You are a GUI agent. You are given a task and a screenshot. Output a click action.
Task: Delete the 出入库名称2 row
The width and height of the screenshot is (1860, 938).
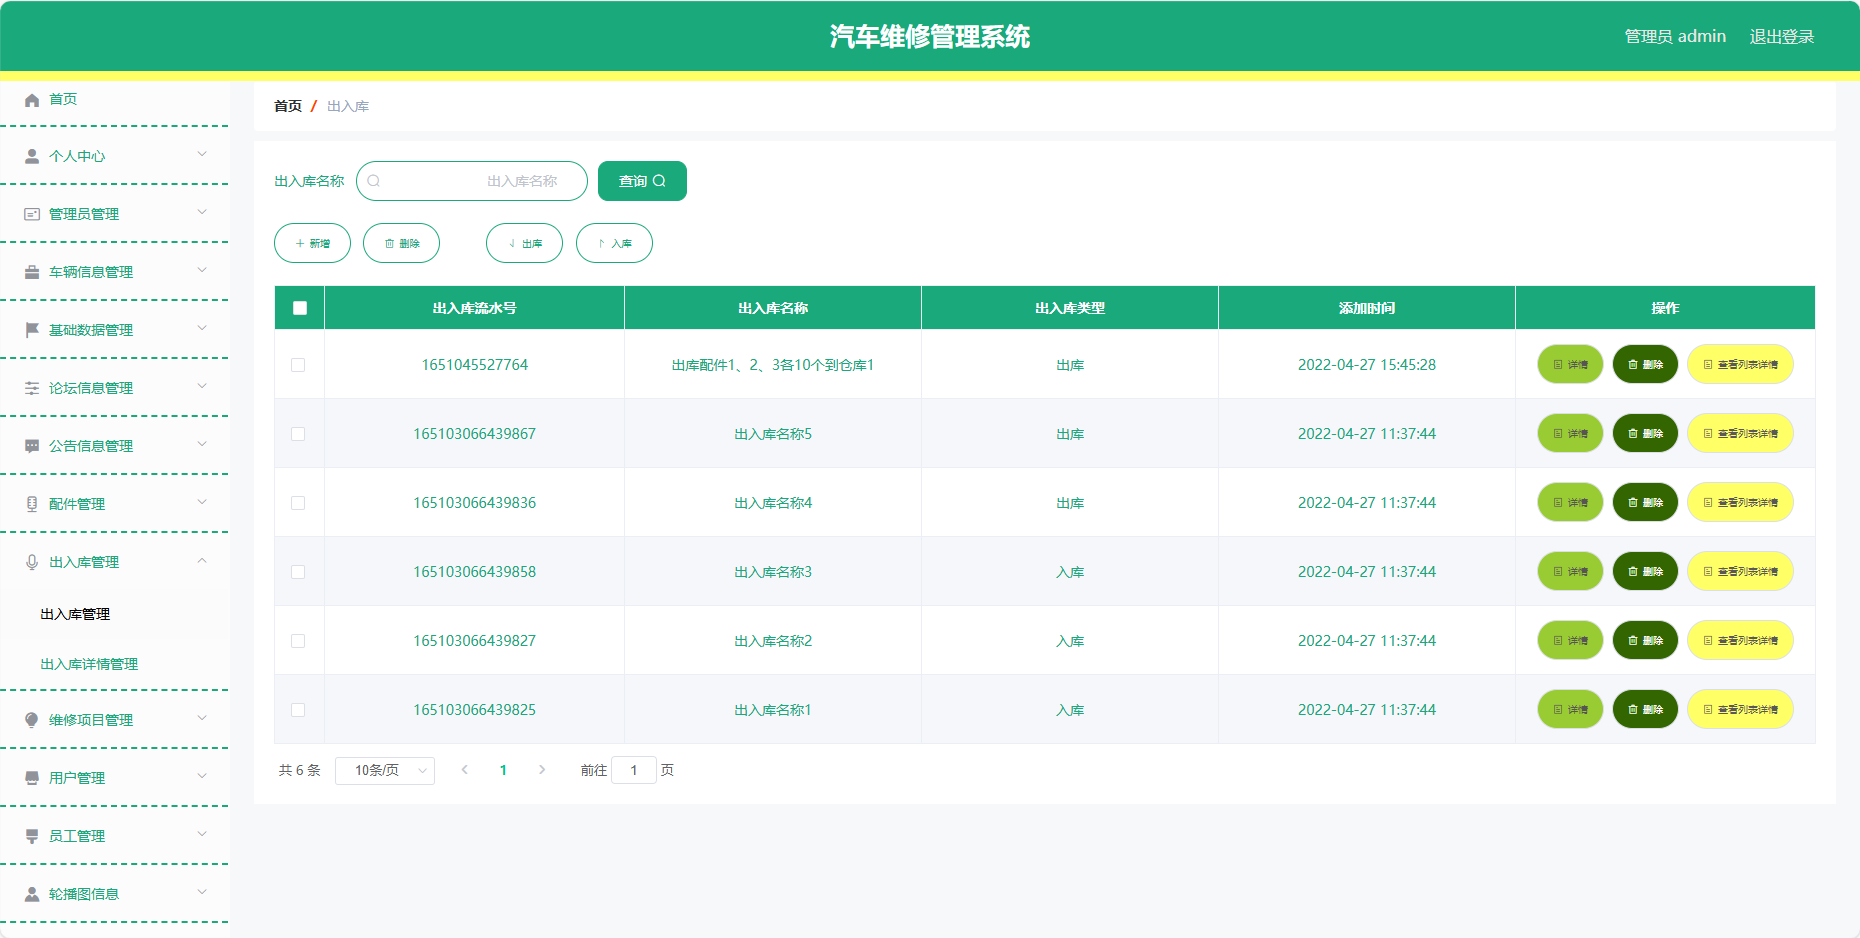click(x=1645, y=641)
